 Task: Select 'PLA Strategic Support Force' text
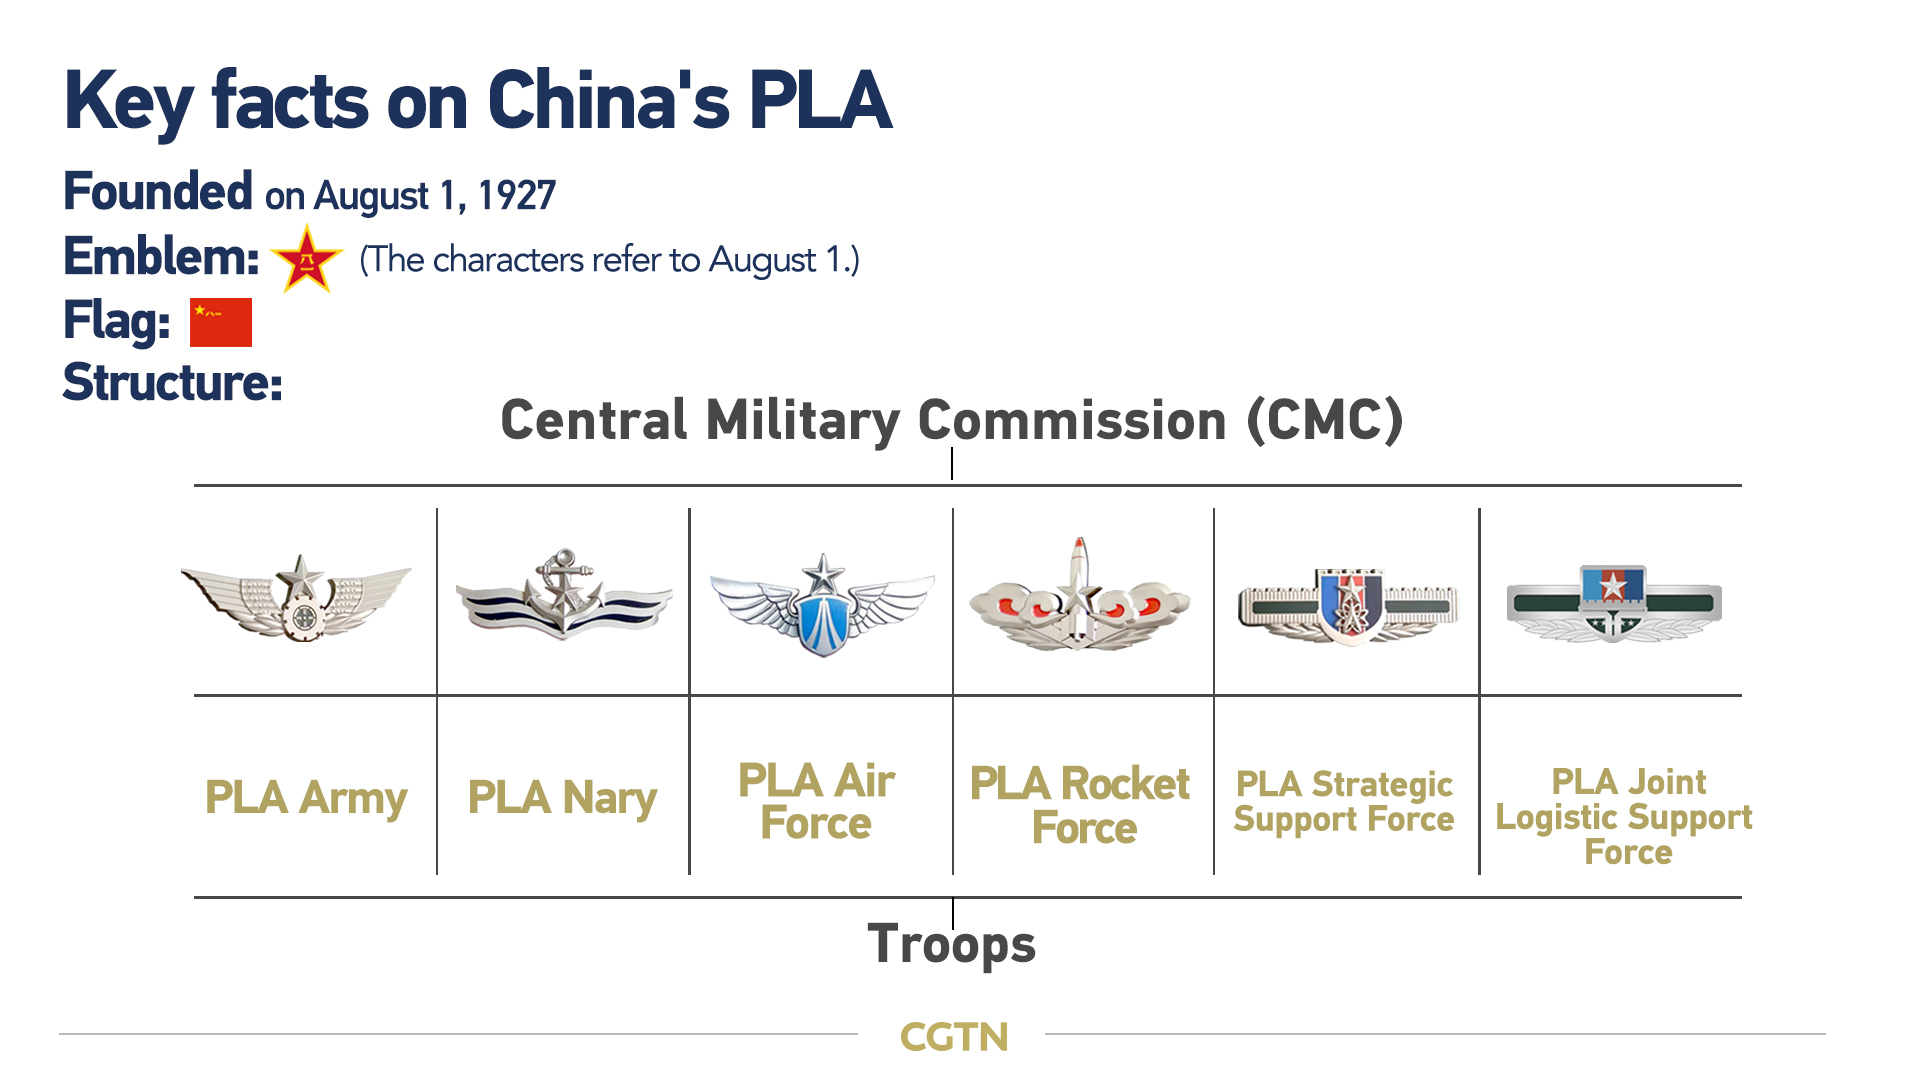[1344, 802]
